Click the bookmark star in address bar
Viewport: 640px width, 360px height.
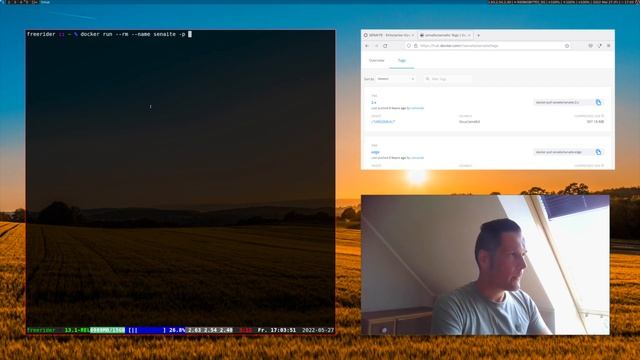[567, 46]
